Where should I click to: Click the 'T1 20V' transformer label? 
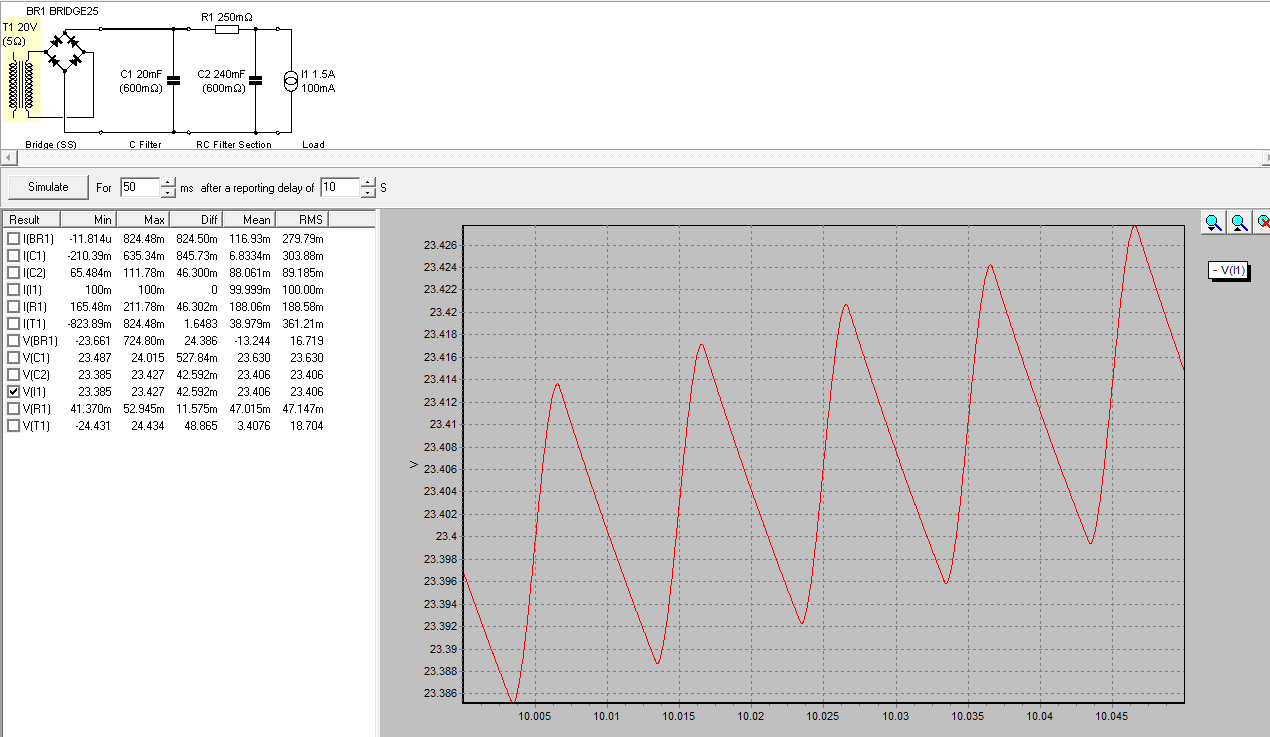pyautogui.click(x=20, y=28)
